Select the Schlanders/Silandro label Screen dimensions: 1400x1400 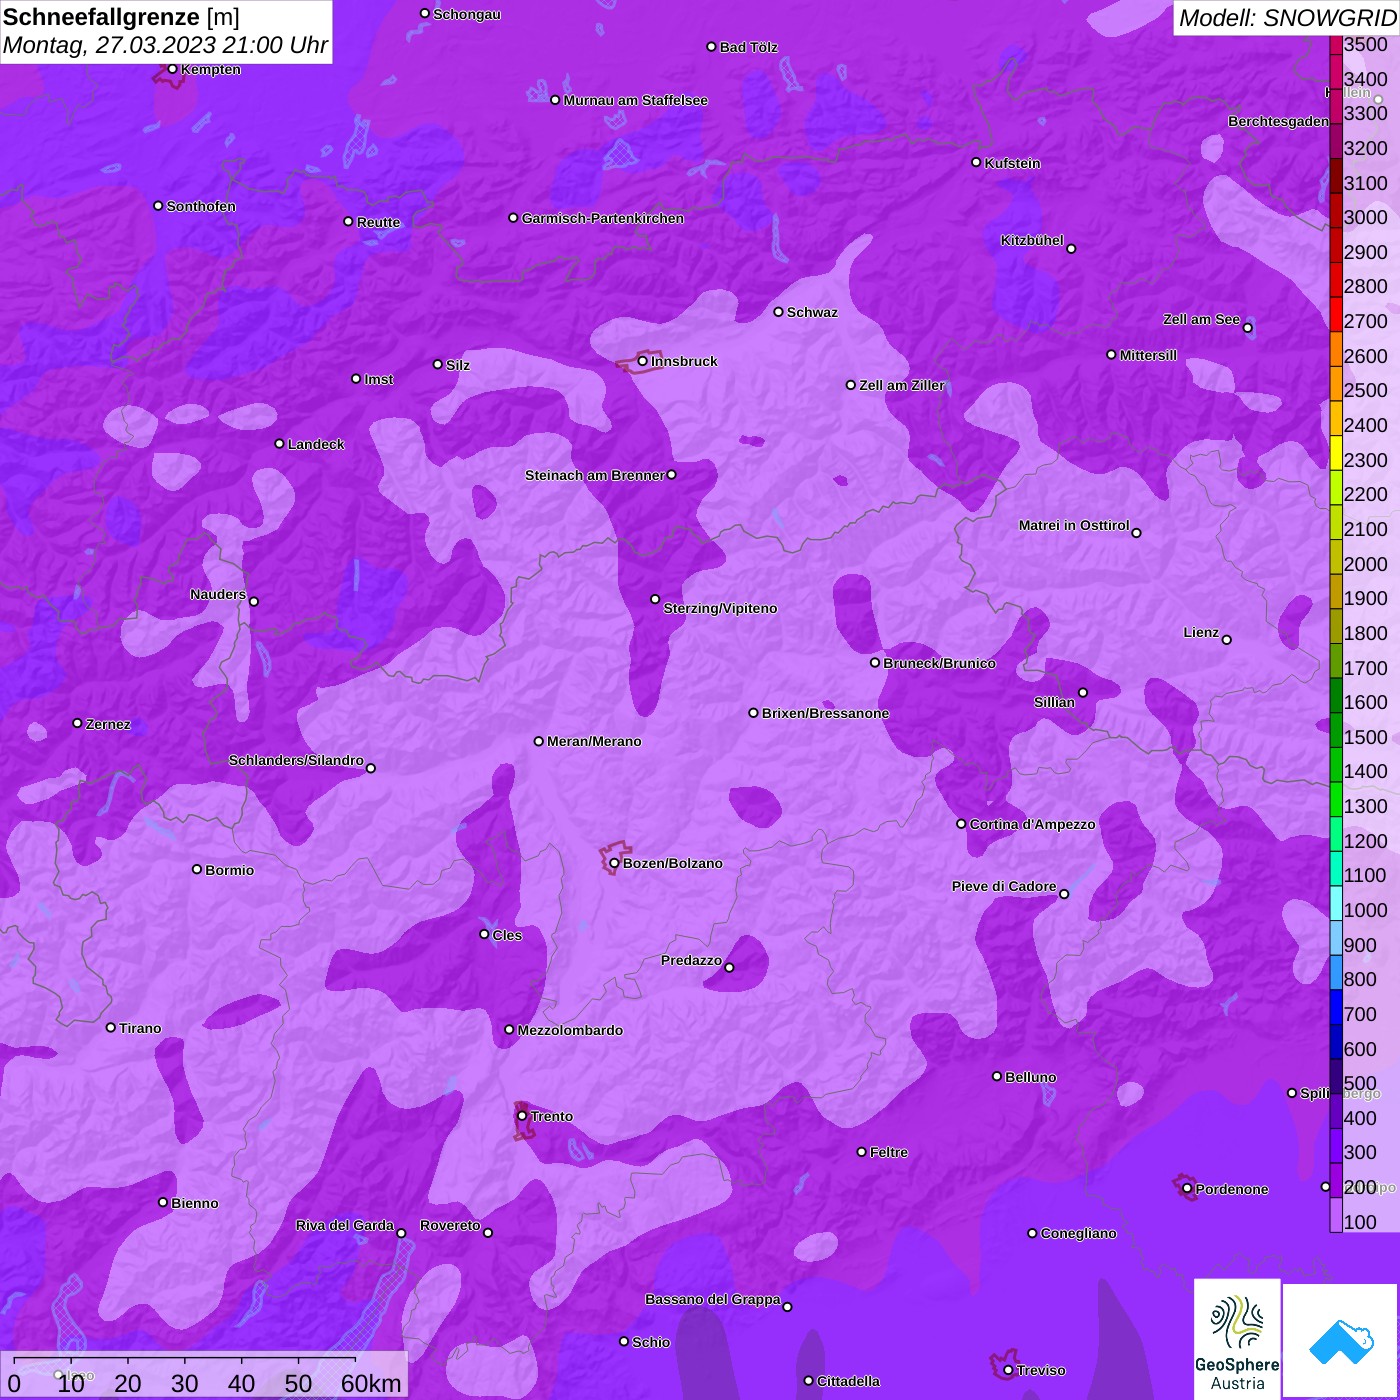(296, 760)
